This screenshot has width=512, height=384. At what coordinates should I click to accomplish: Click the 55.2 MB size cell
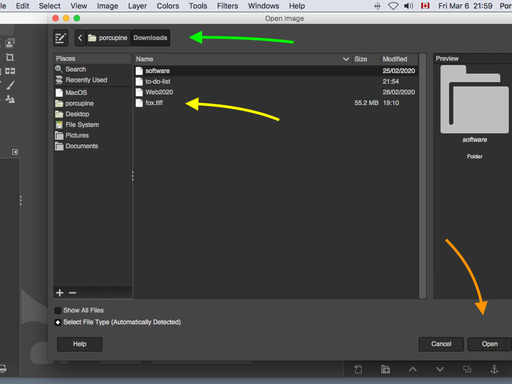pyautogui.click(x=366, y=103)
